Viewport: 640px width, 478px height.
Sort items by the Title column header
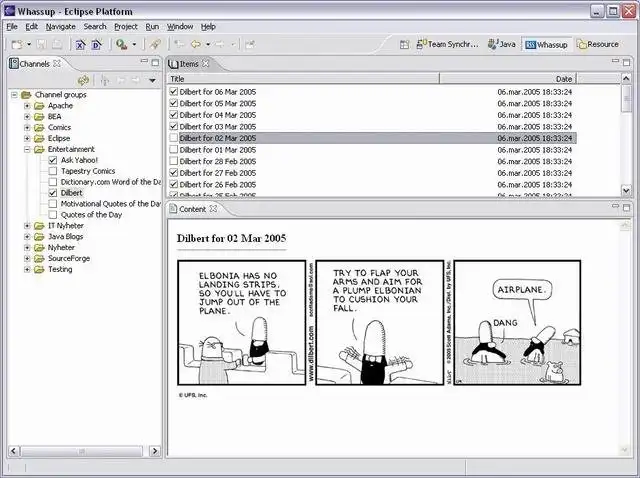(303, 79)
